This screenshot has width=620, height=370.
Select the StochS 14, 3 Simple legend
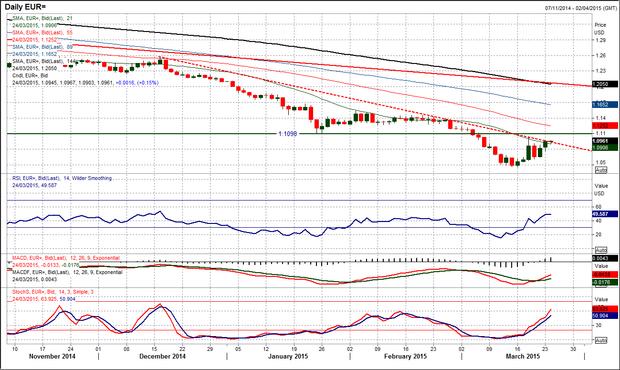coord(53,292)
